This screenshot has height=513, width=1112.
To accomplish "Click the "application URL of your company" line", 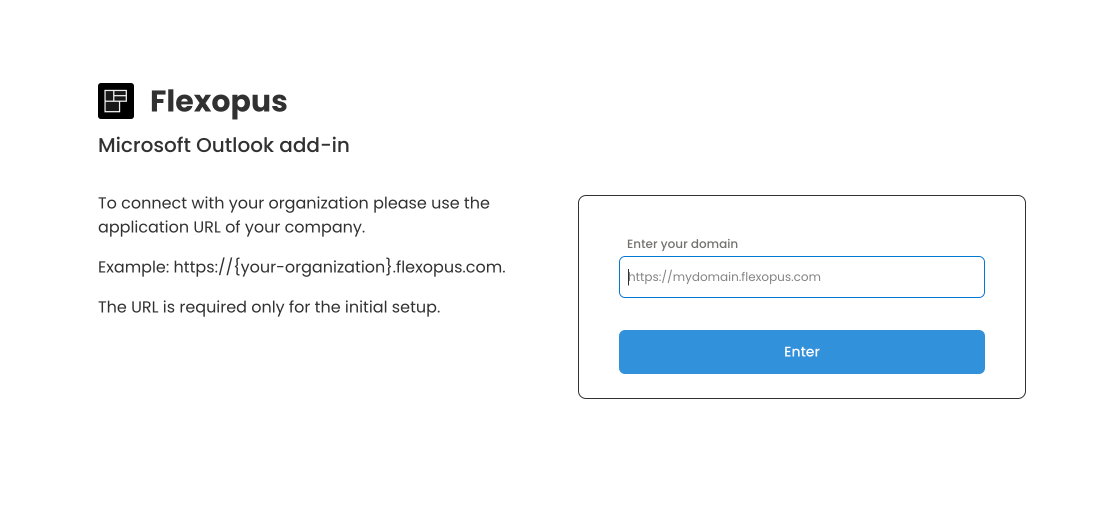I will click(x=231, y=227).
